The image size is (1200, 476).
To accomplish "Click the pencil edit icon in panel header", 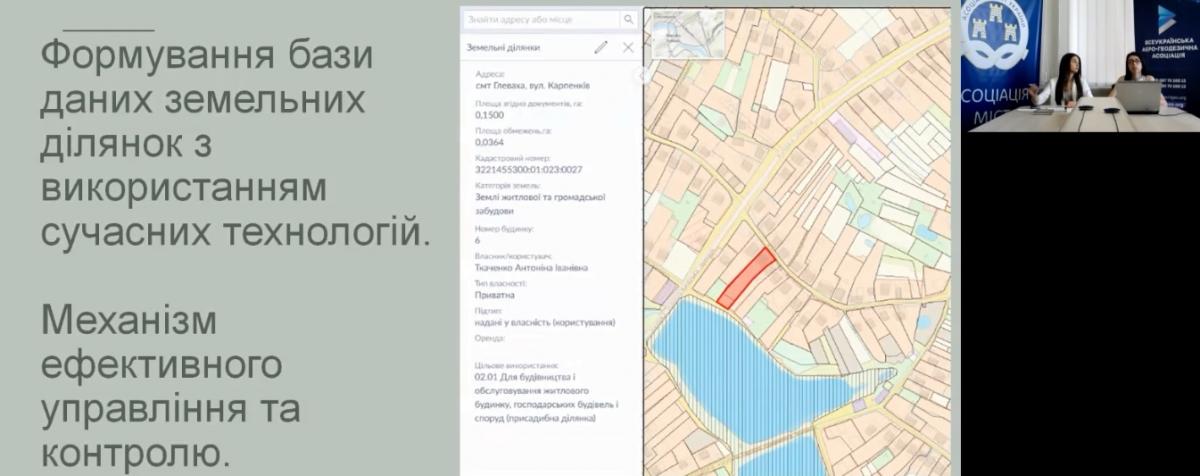I will coord(600,47).
